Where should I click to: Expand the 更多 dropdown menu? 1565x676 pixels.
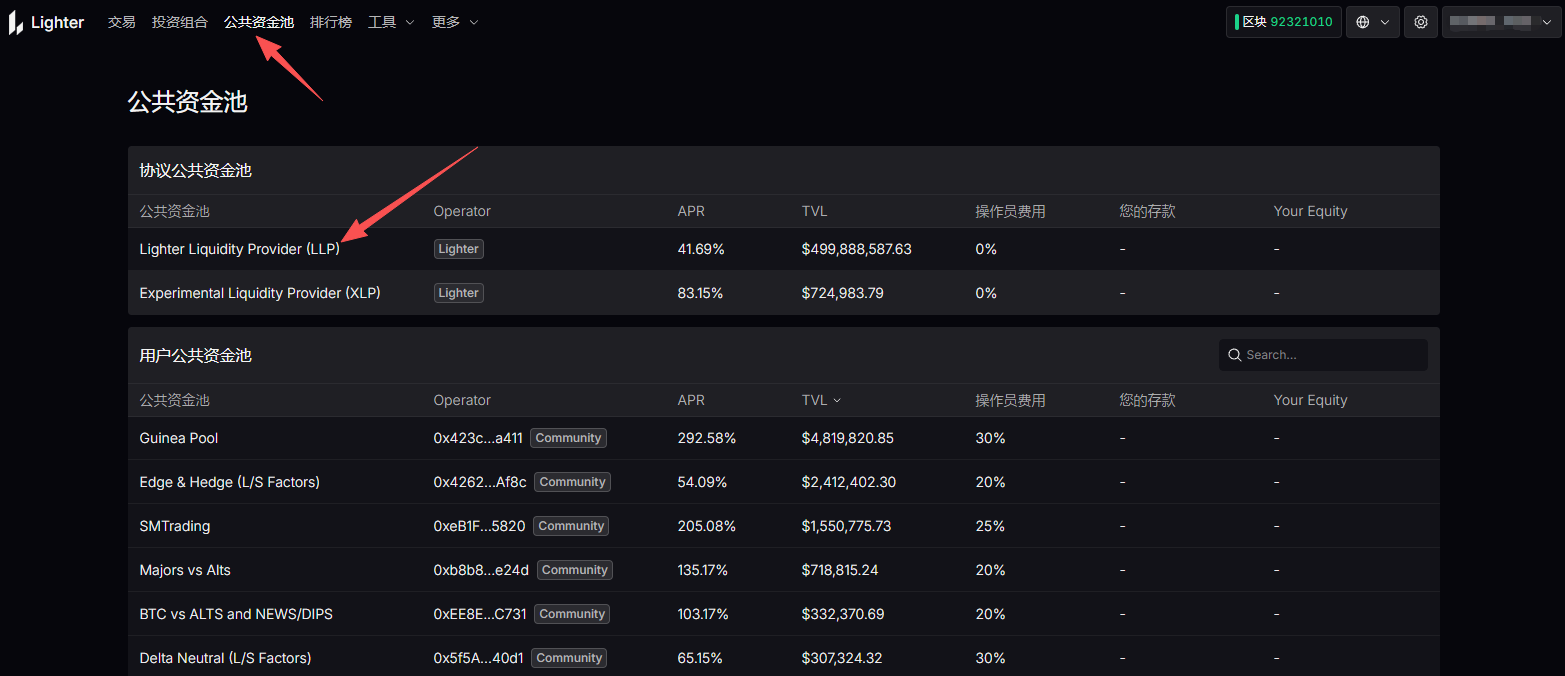455,22
